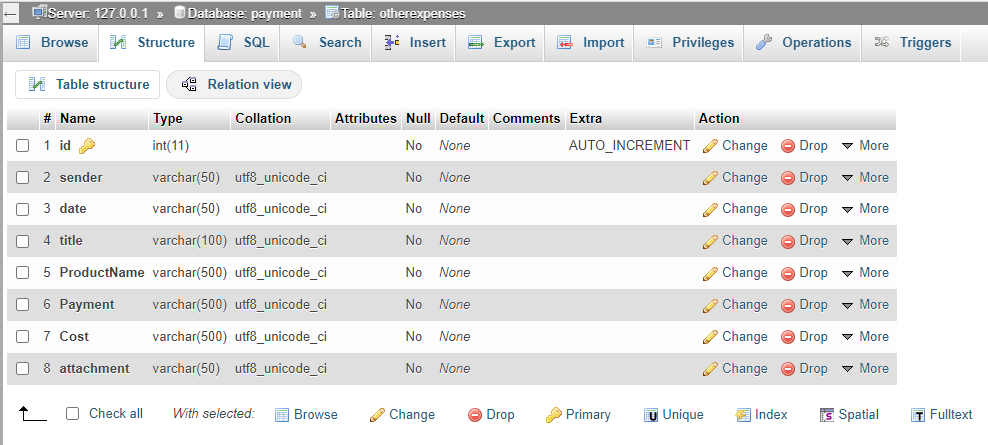The image size is (988, 445).
Task: Expand the More dropdown for id row
Action: coord(865,146)
